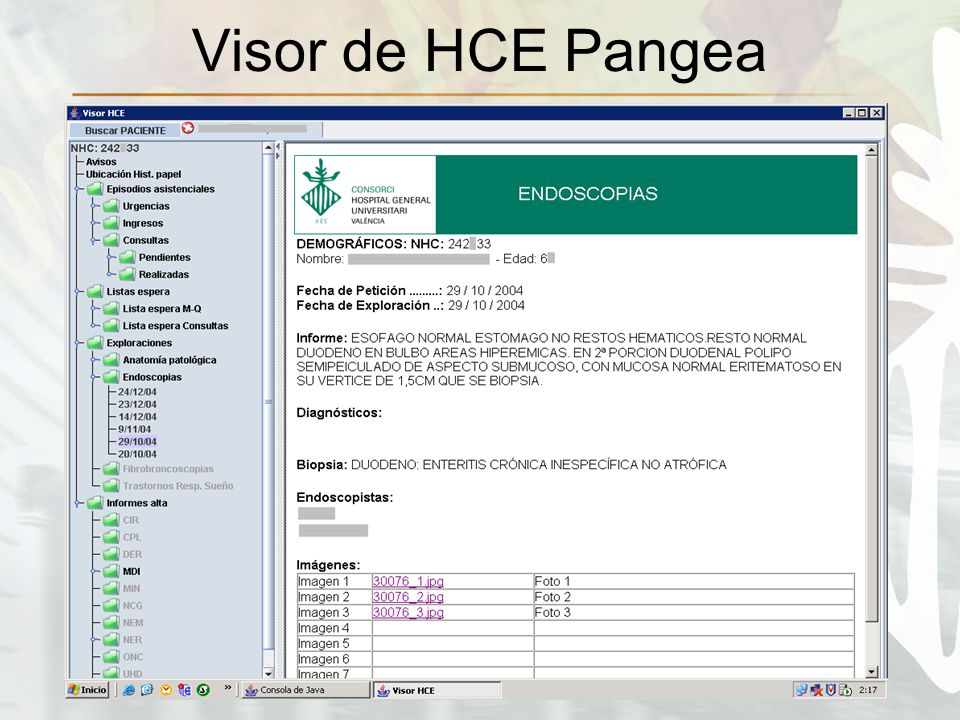
Task: Click tree panel scrollbar up arrow
Action: click(x=268, y=148)
